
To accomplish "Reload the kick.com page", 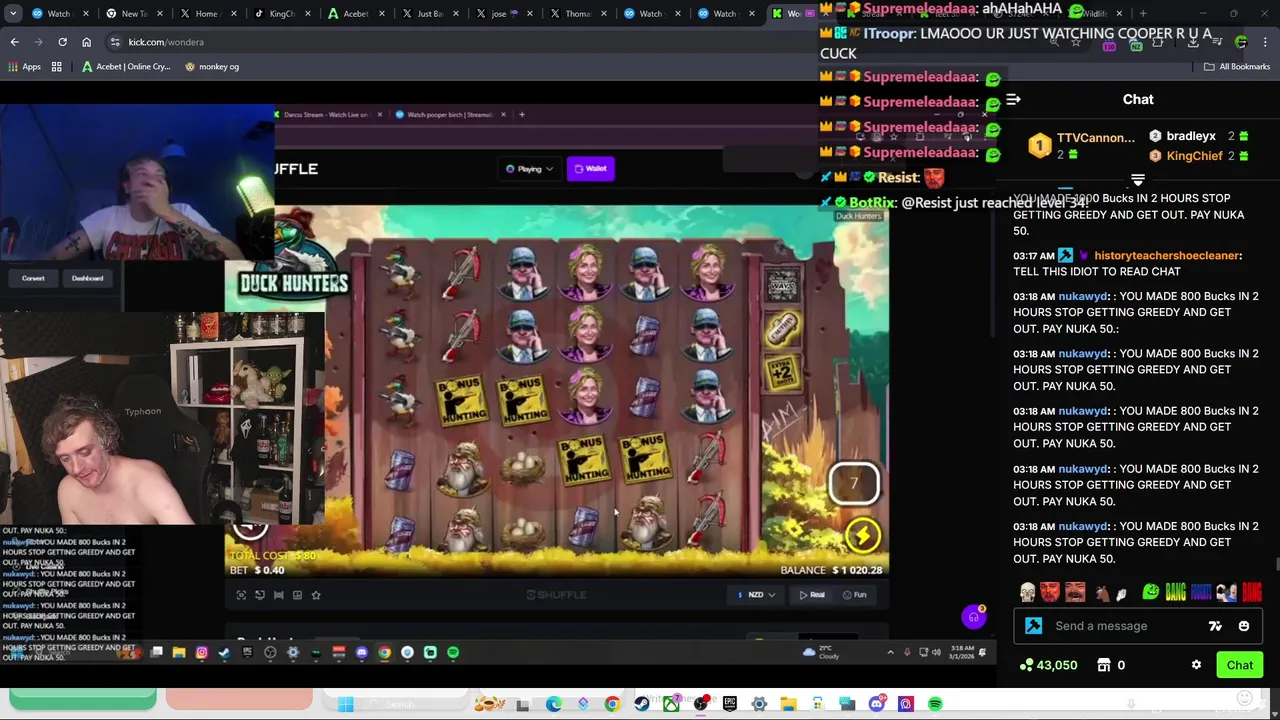I will [62, 42].
